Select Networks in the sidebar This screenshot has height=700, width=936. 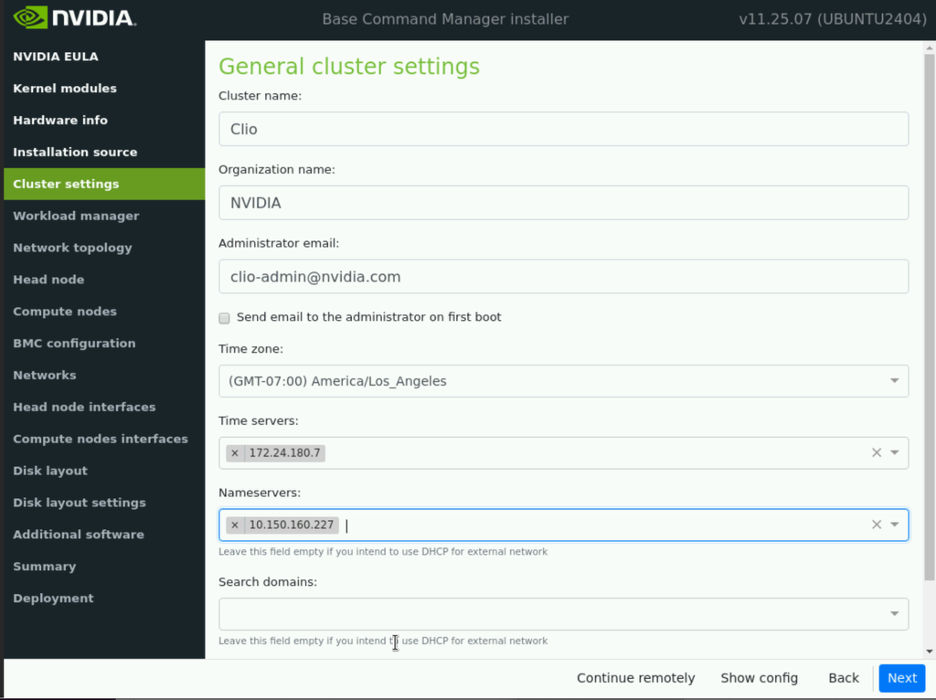tap(104, 375)
